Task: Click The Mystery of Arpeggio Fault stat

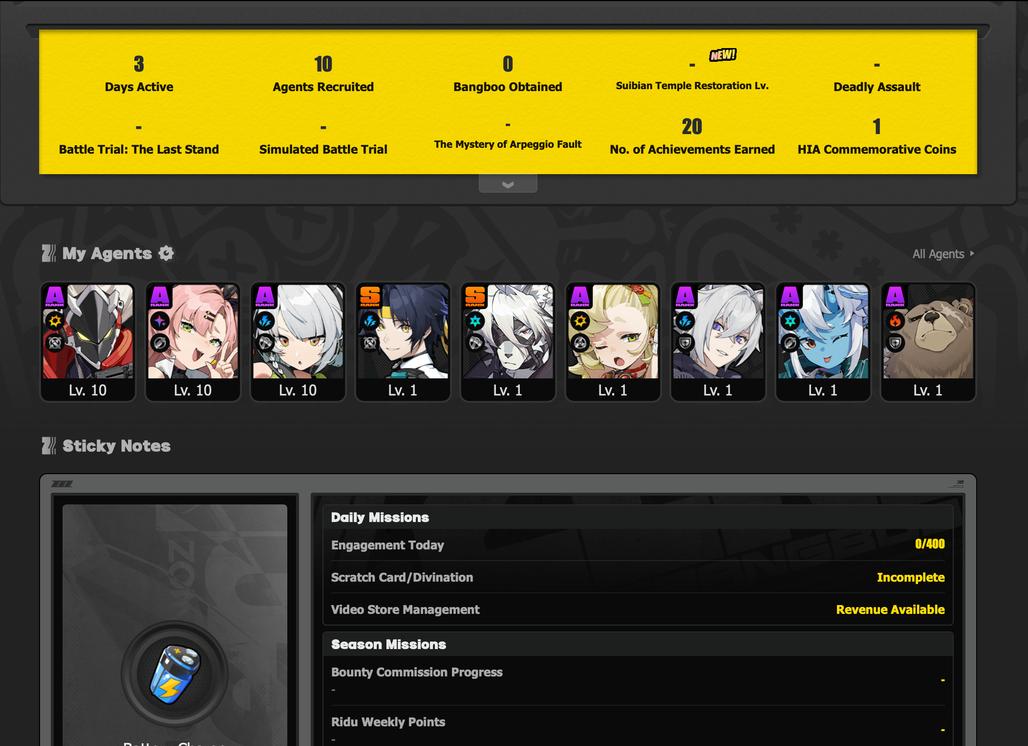Action: point(507,136)
